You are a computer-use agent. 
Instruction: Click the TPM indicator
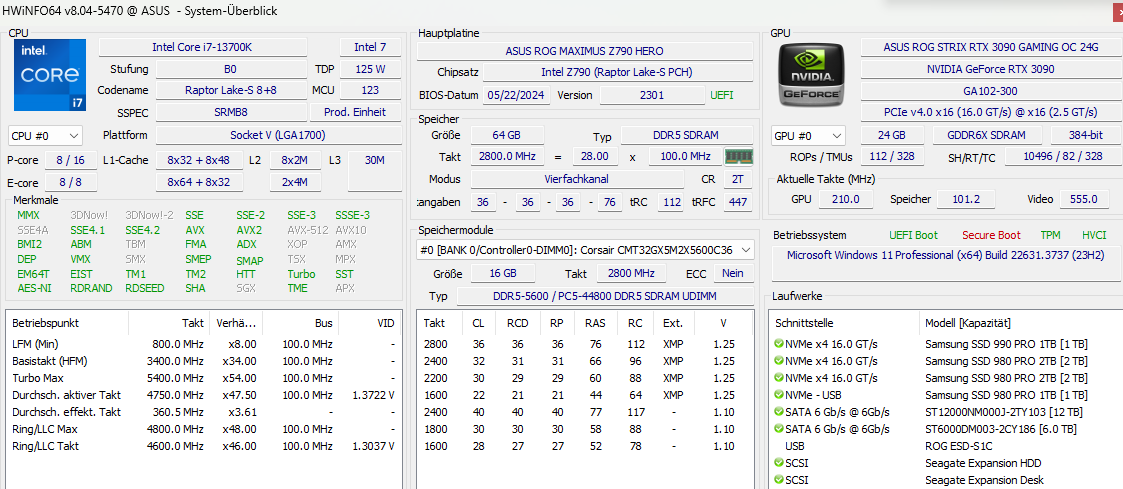(x=1051, y=235)
